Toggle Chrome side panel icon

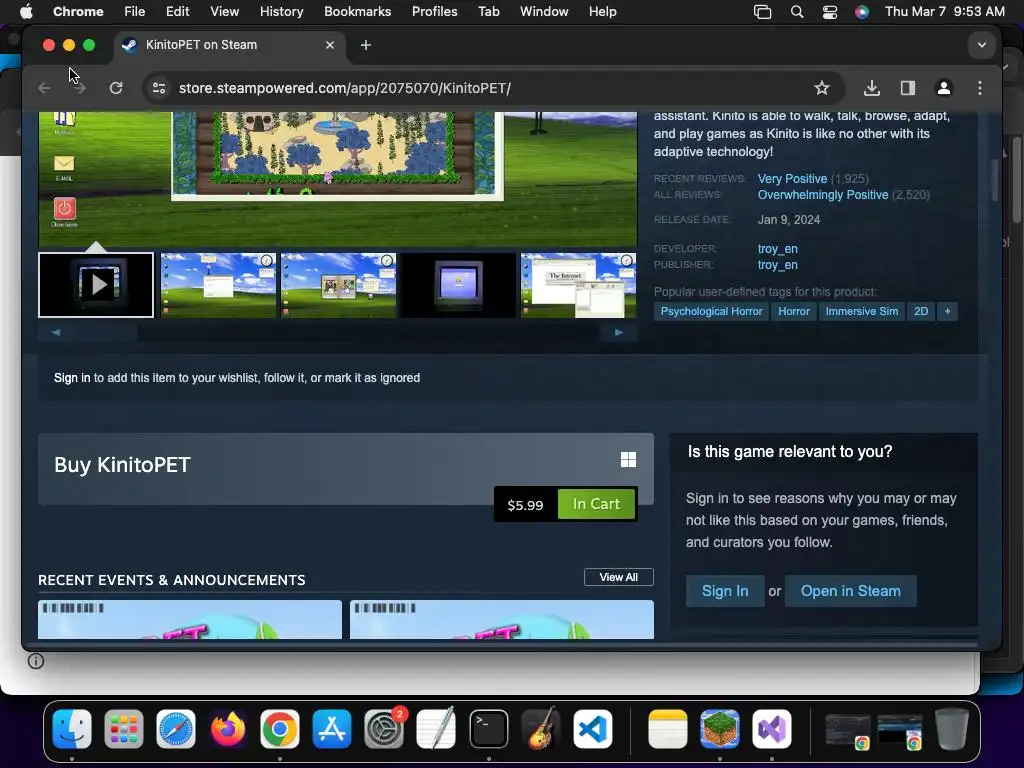908,88
